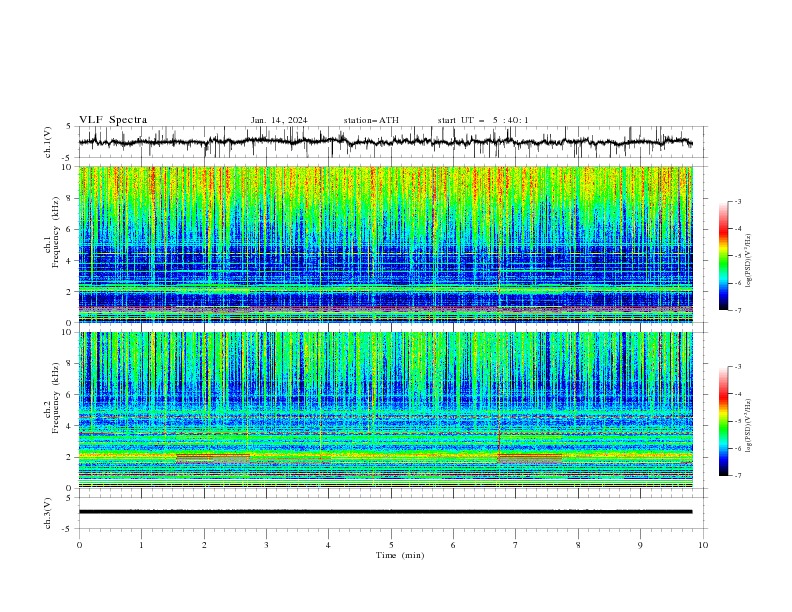Click the upper color scale bar for ch.1
The height and width of the screenshot is (612, 792).
[724, 256]
